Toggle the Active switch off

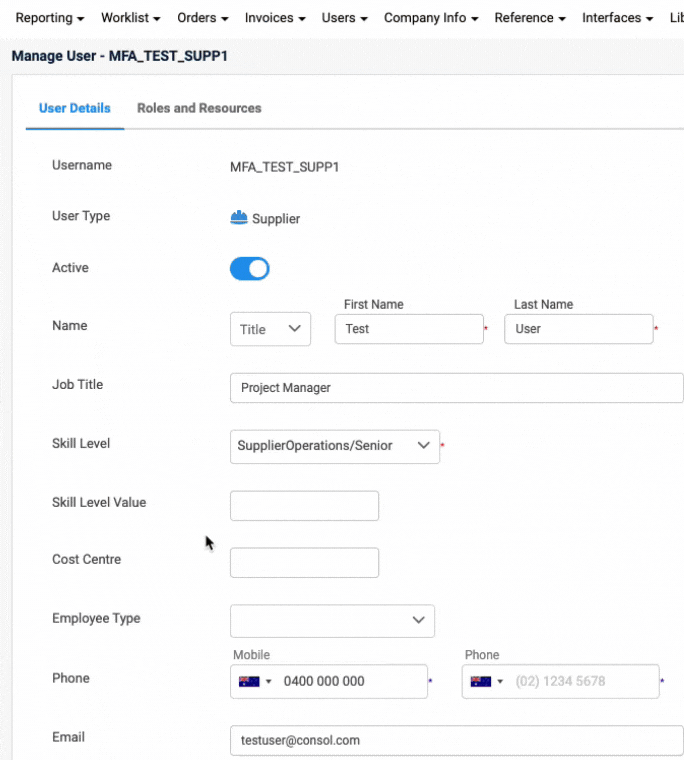pos(250,269)
